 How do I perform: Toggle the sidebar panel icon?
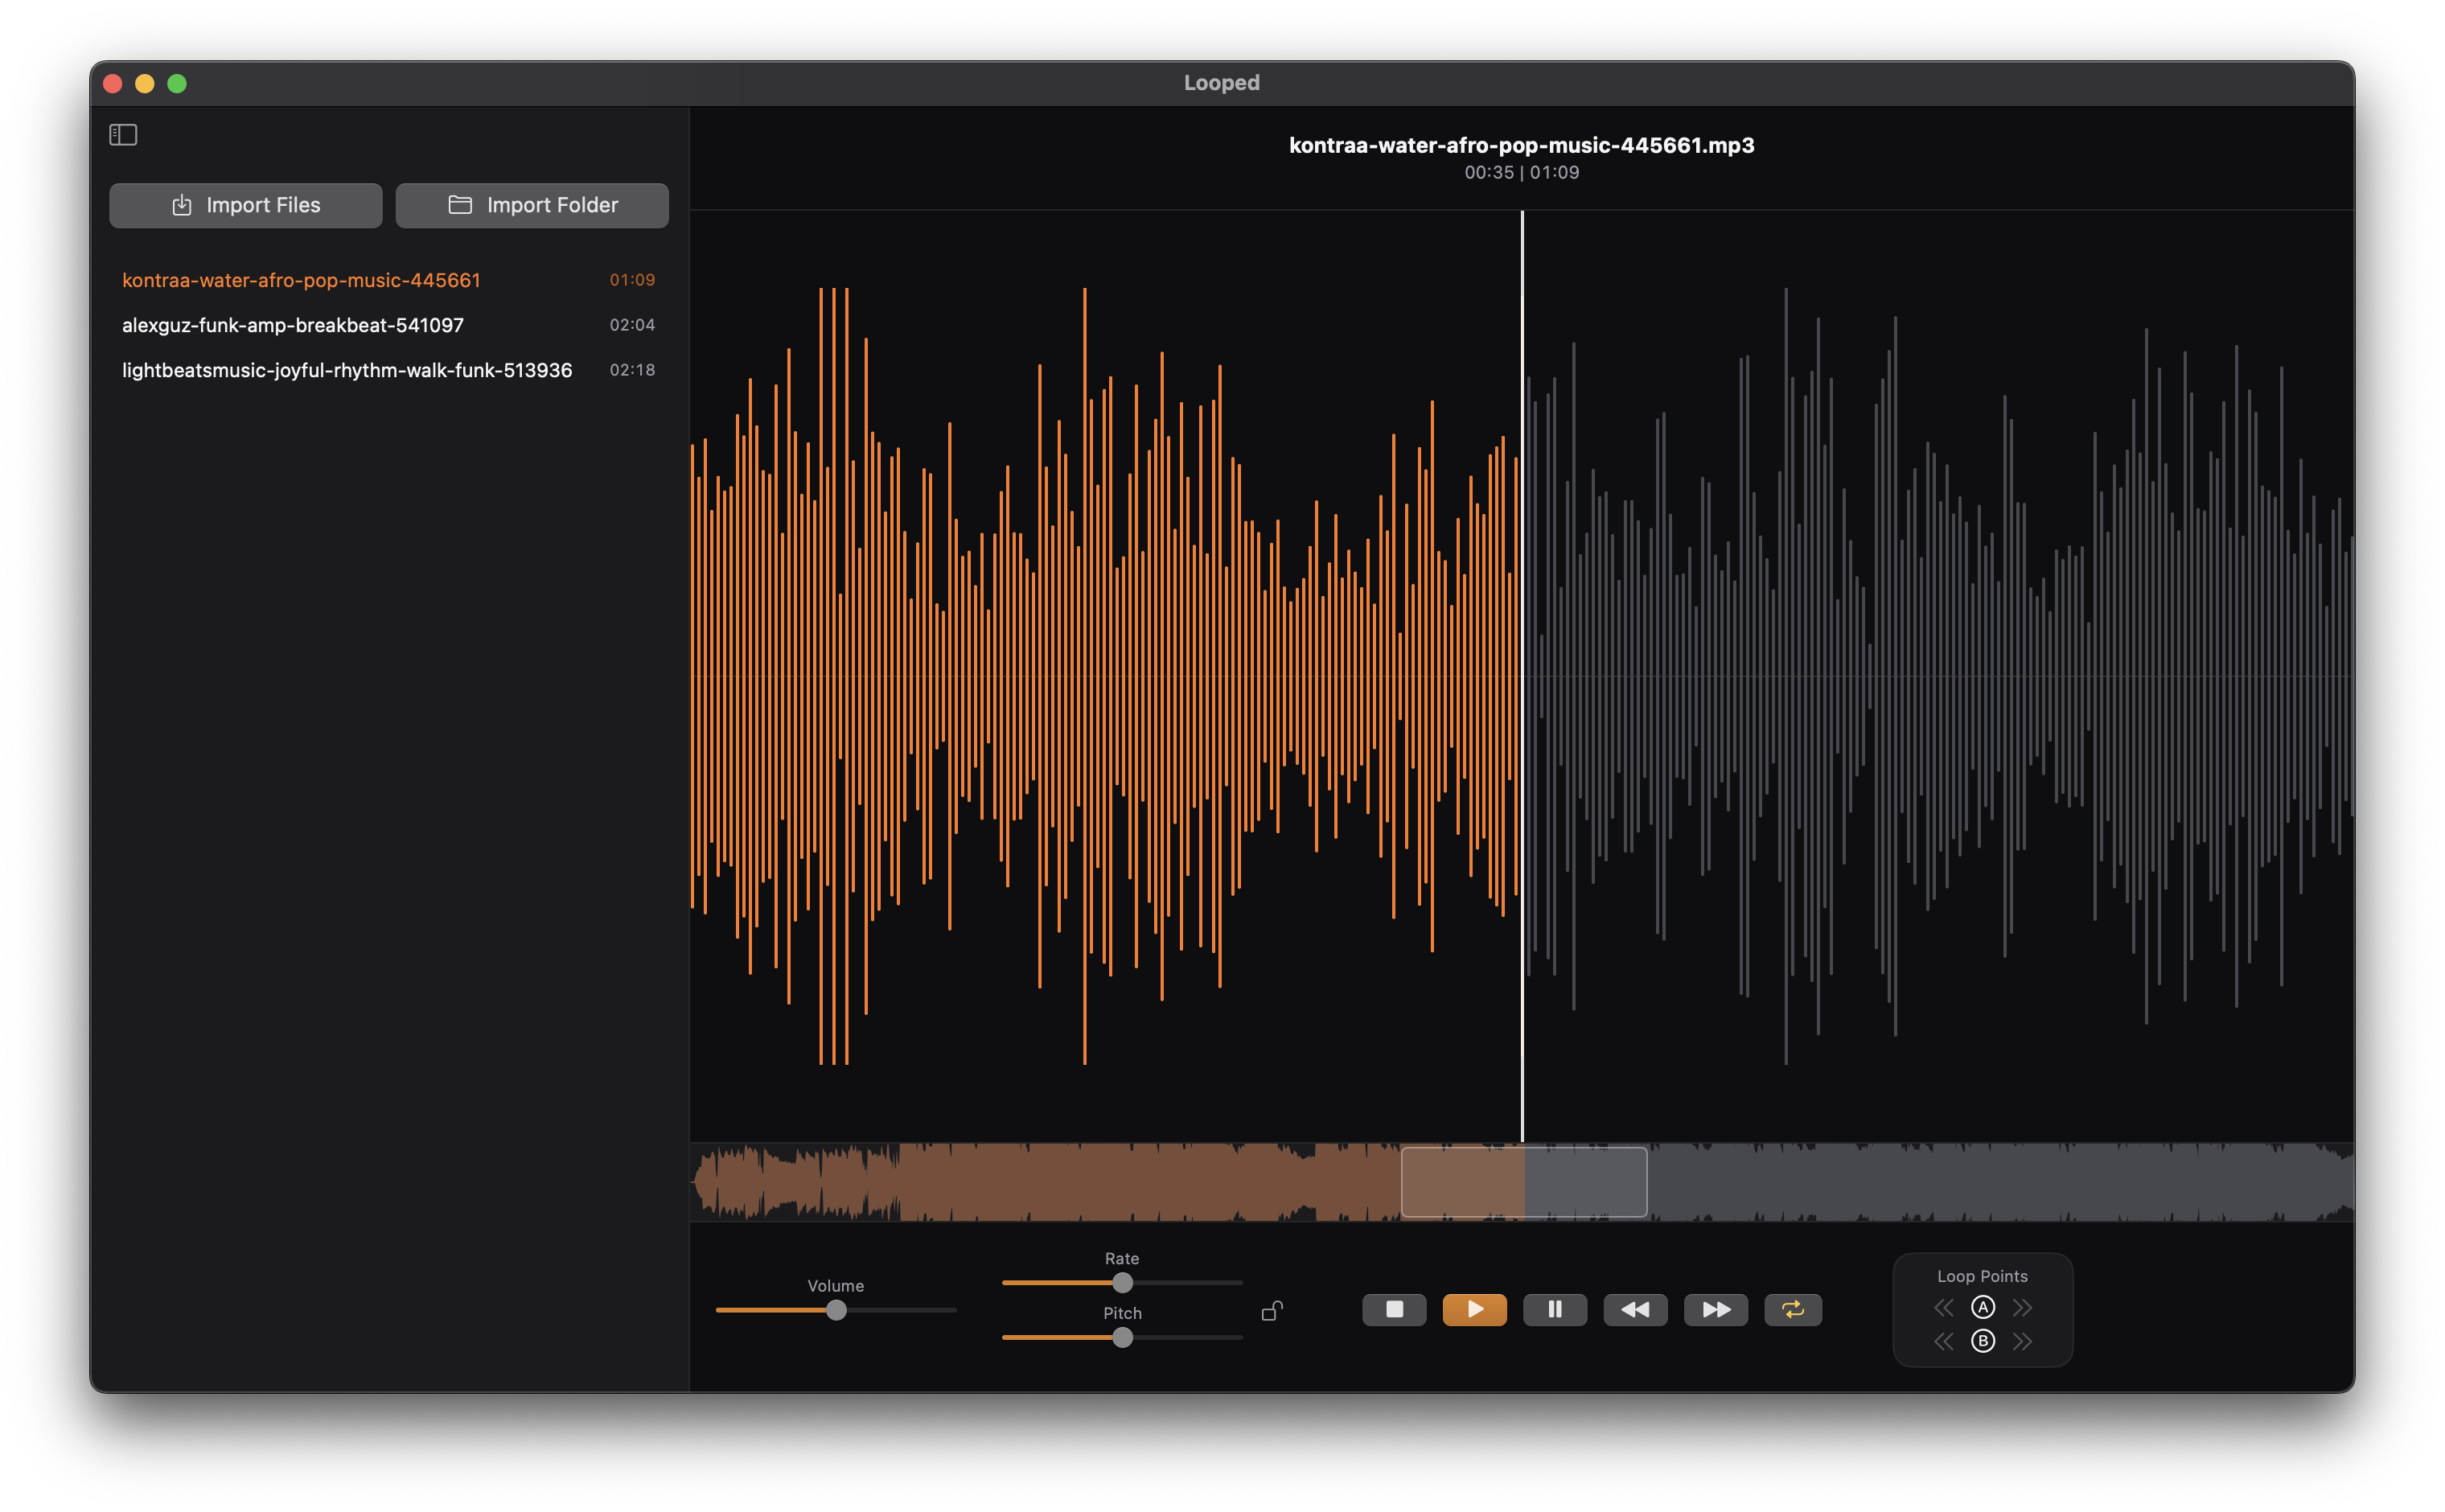tap(123, 134)
